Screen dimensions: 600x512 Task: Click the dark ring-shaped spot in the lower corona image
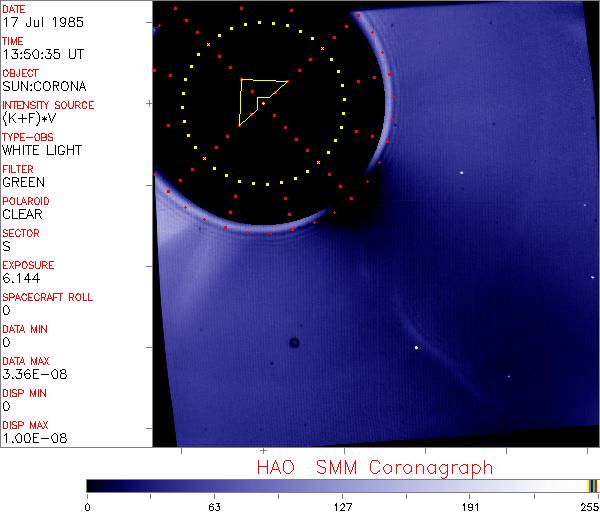pos(294,343)
